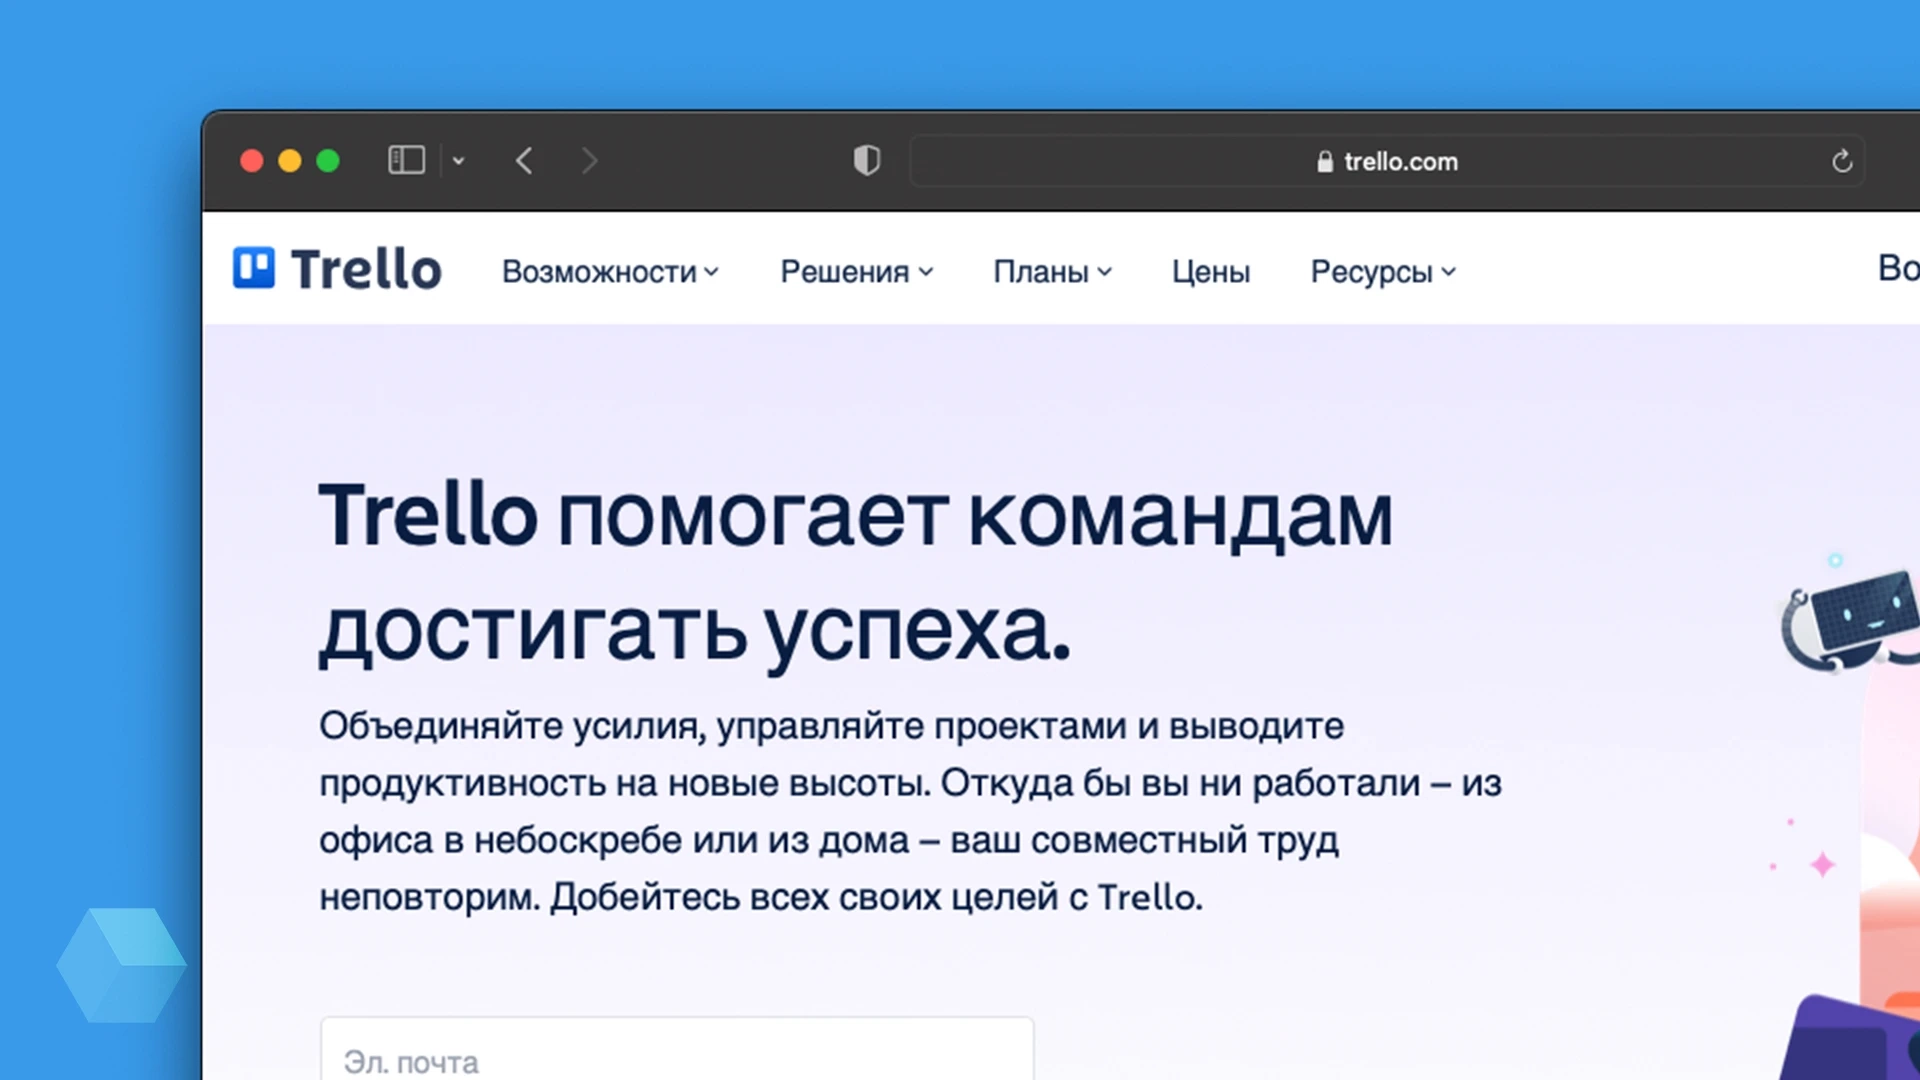Click the lock icon beside trello.com
Image resolution: width=1920 pixels, height=1080 pixels.
tap(1325, 161)
